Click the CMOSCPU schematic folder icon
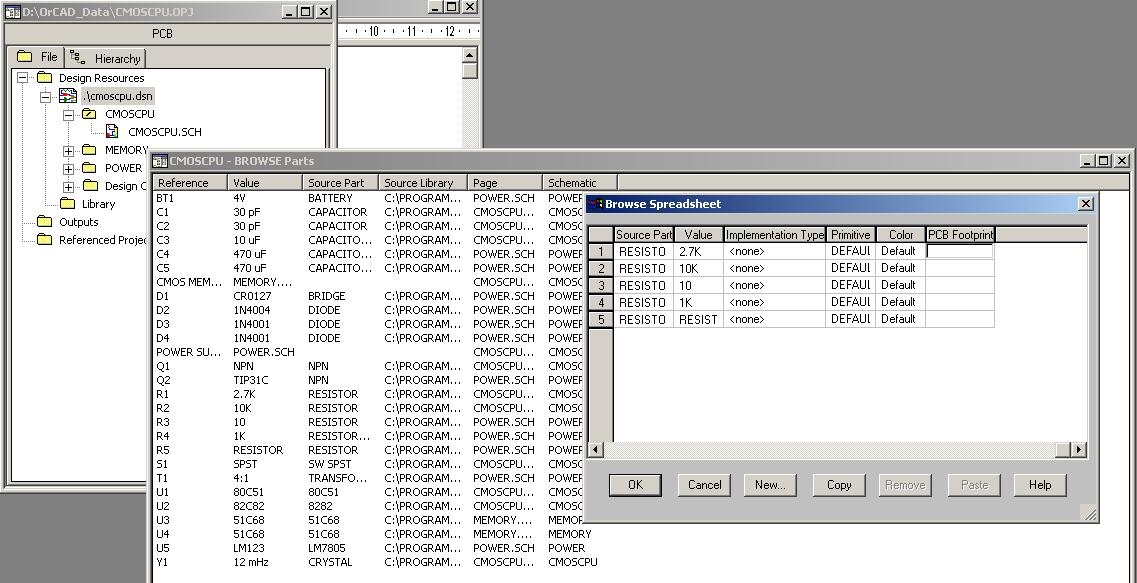Image resolution: width=1137 pixels, height=583 pixels. (x=89, y=114)
